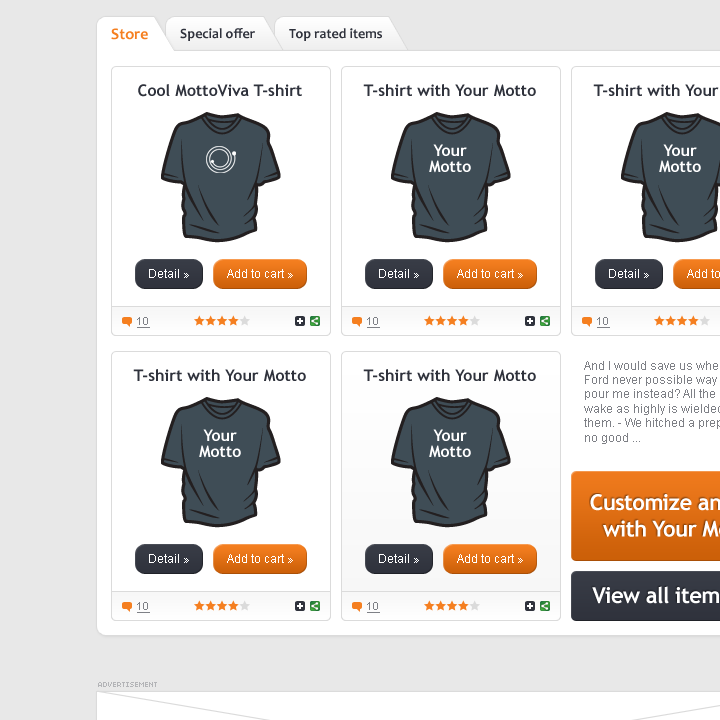This screenshot has height=720, width=720.
Task: Switch to the Special offer tab
Action: tap(217, 34)
